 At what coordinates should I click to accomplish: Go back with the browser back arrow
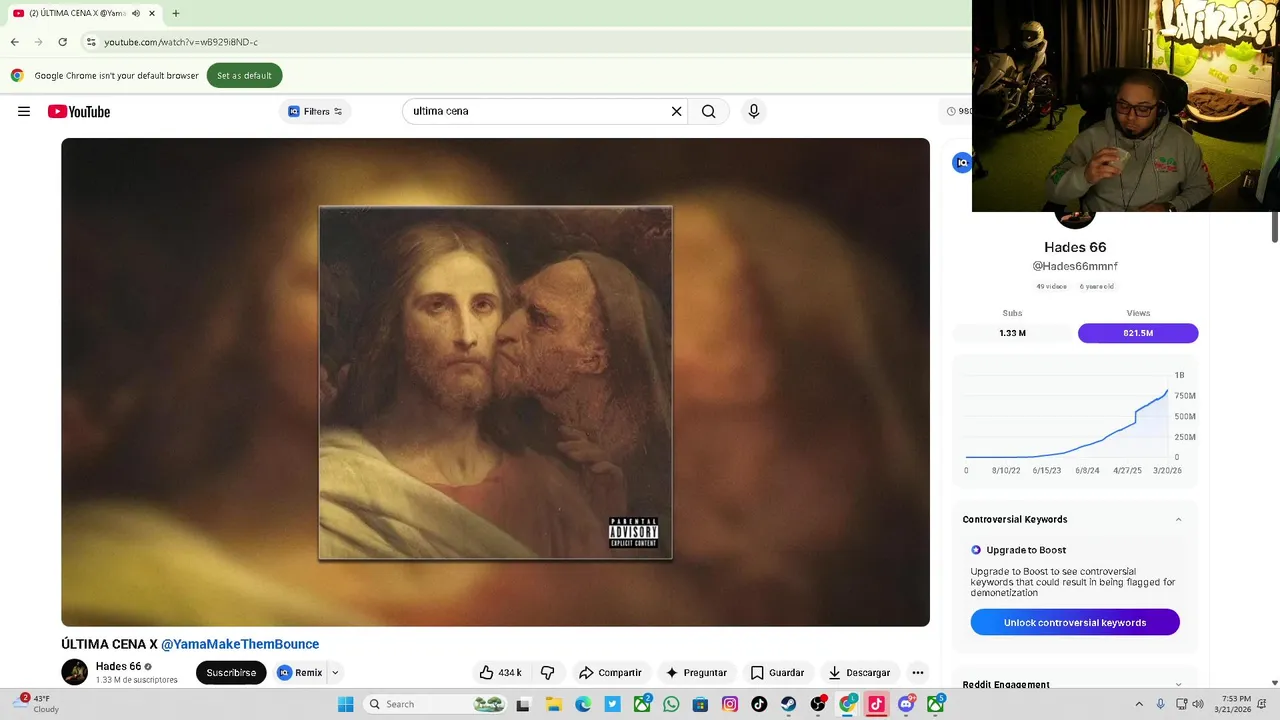coord(14,42)
